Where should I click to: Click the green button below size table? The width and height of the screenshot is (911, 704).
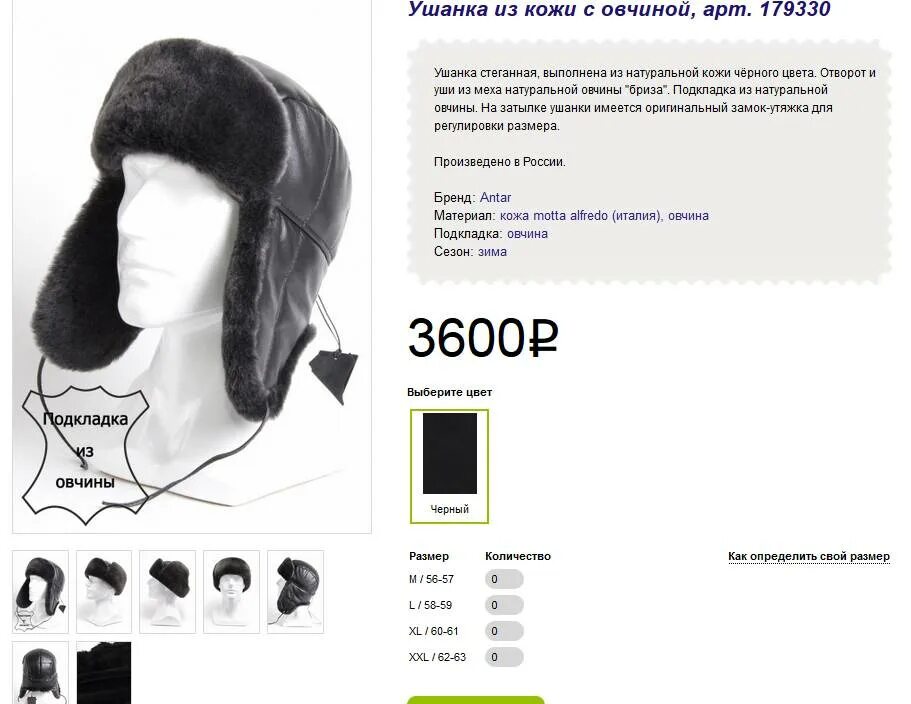475,700
